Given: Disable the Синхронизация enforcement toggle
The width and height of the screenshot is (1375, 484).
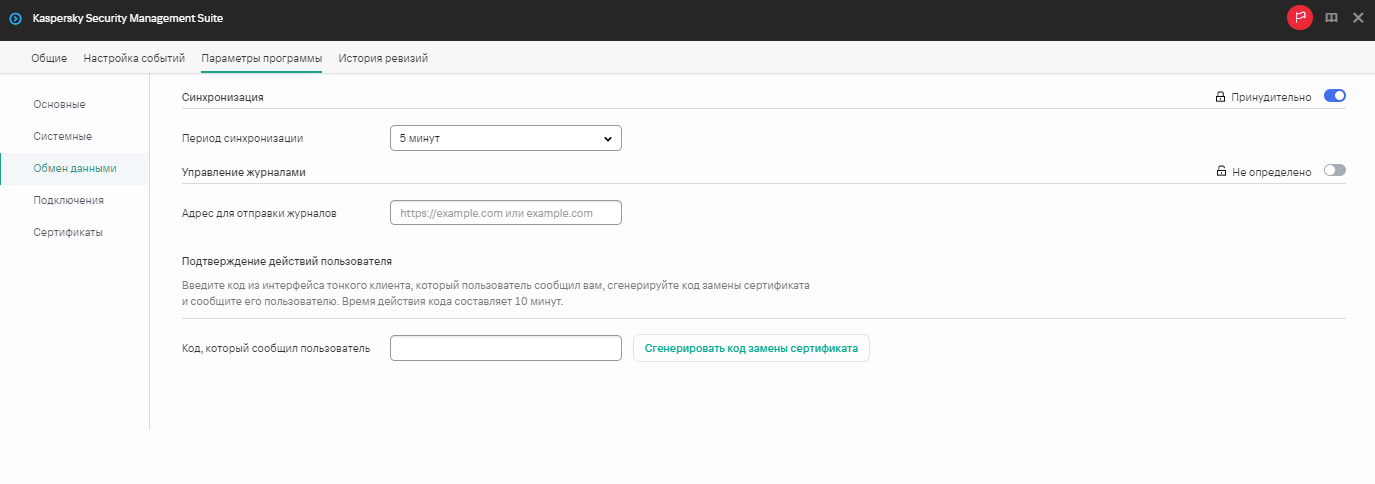Looking at the screenshot, I should [1334, 96].
